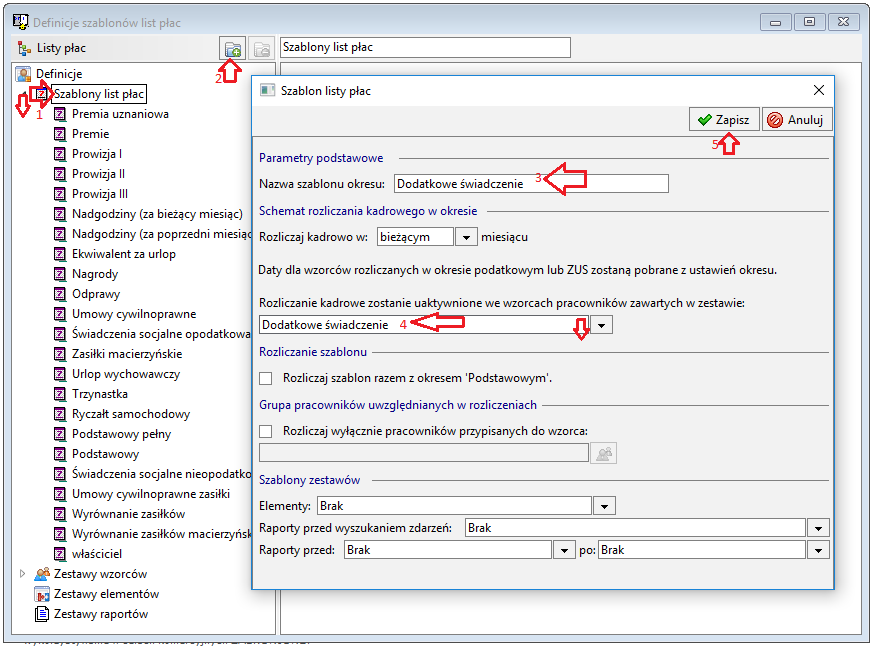Click the greyed folder icon beside add template

coord(262,49)
